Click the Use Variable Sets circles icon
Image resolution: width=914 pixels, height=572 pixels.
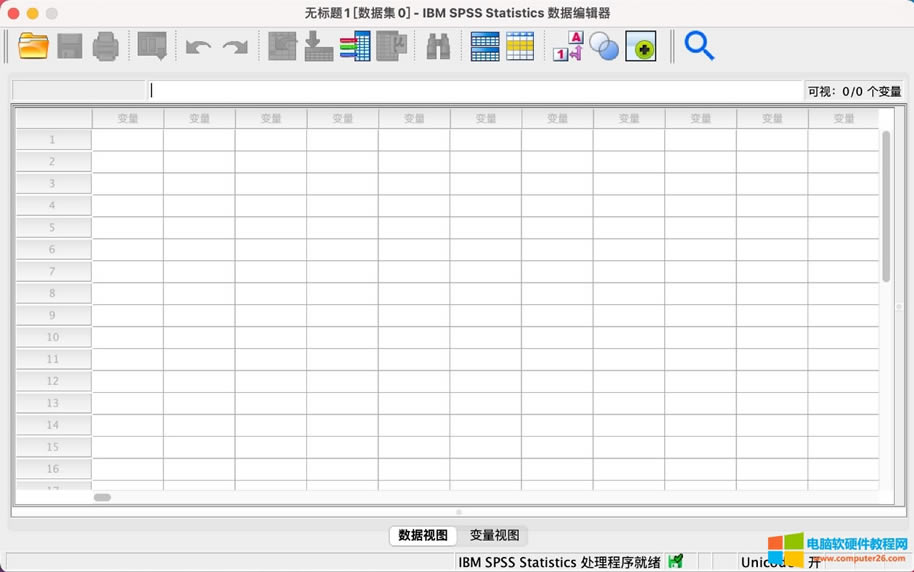tap(604, 46)
